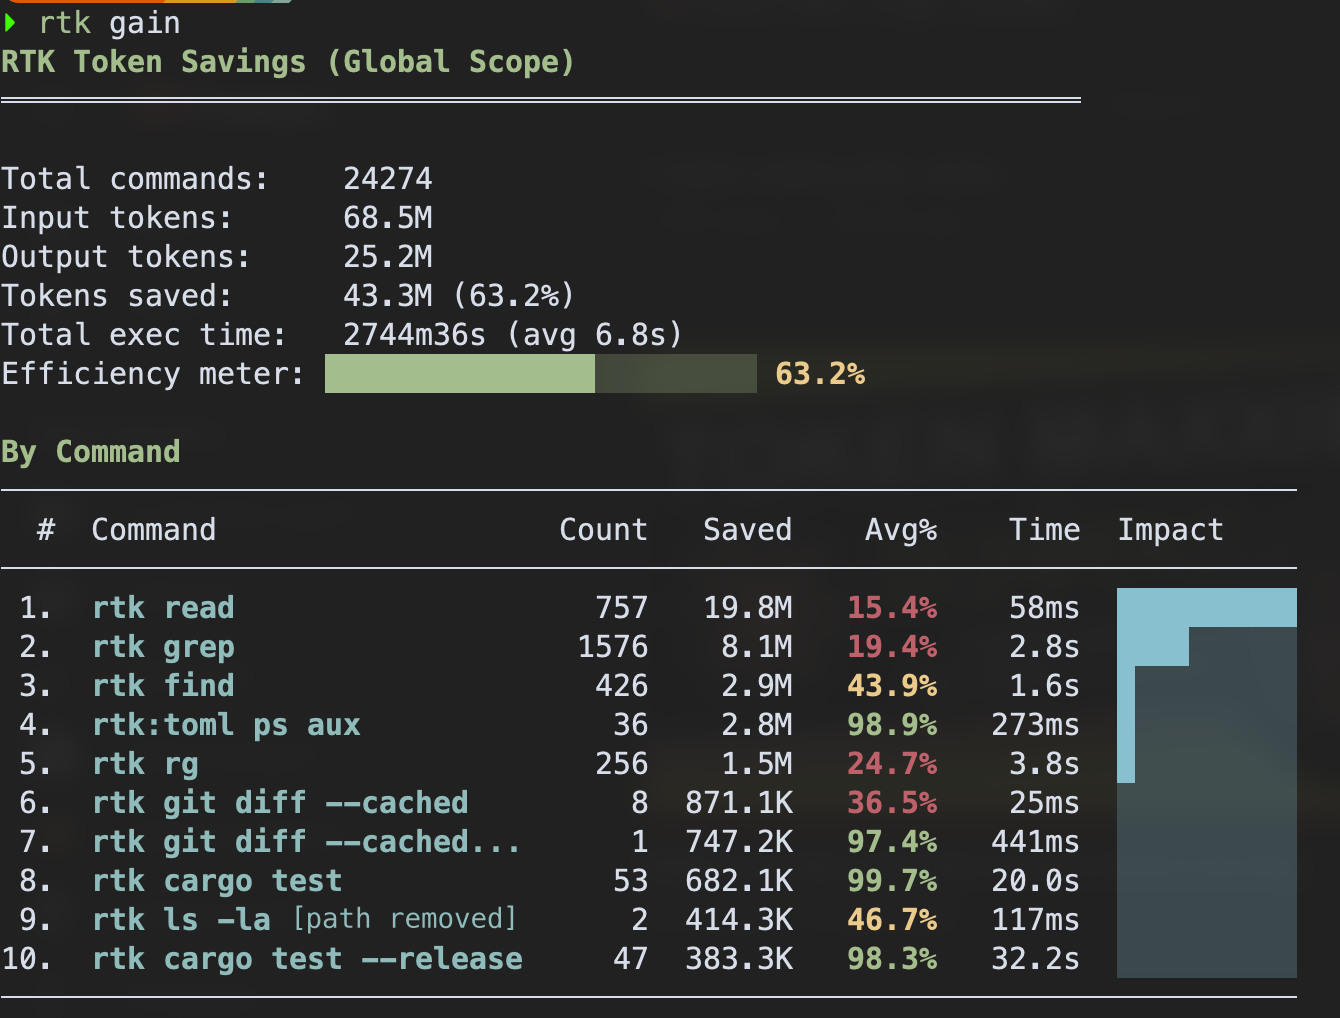Click the "rtk ls -la" command name

click(x=181, y=920)
